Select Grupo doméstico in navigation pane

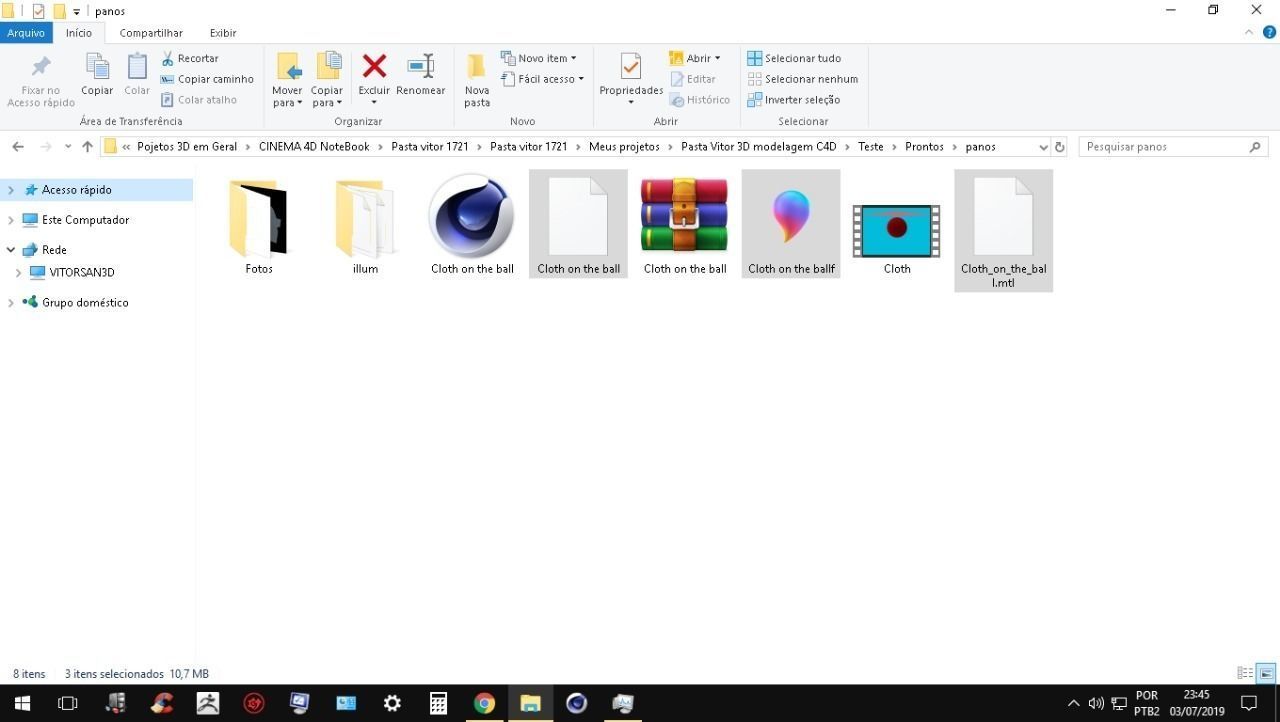(x=75, y=302)
